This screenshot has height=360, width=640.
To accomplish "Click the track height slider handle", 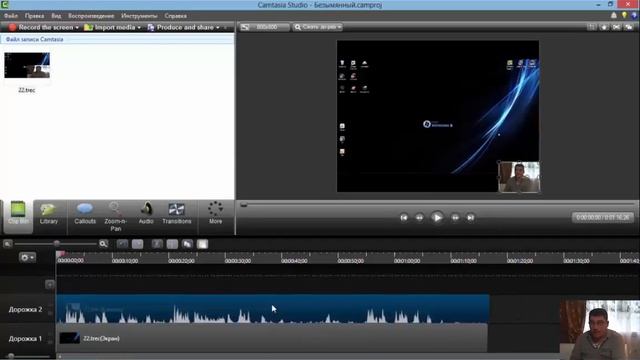I will coord(11,356).
